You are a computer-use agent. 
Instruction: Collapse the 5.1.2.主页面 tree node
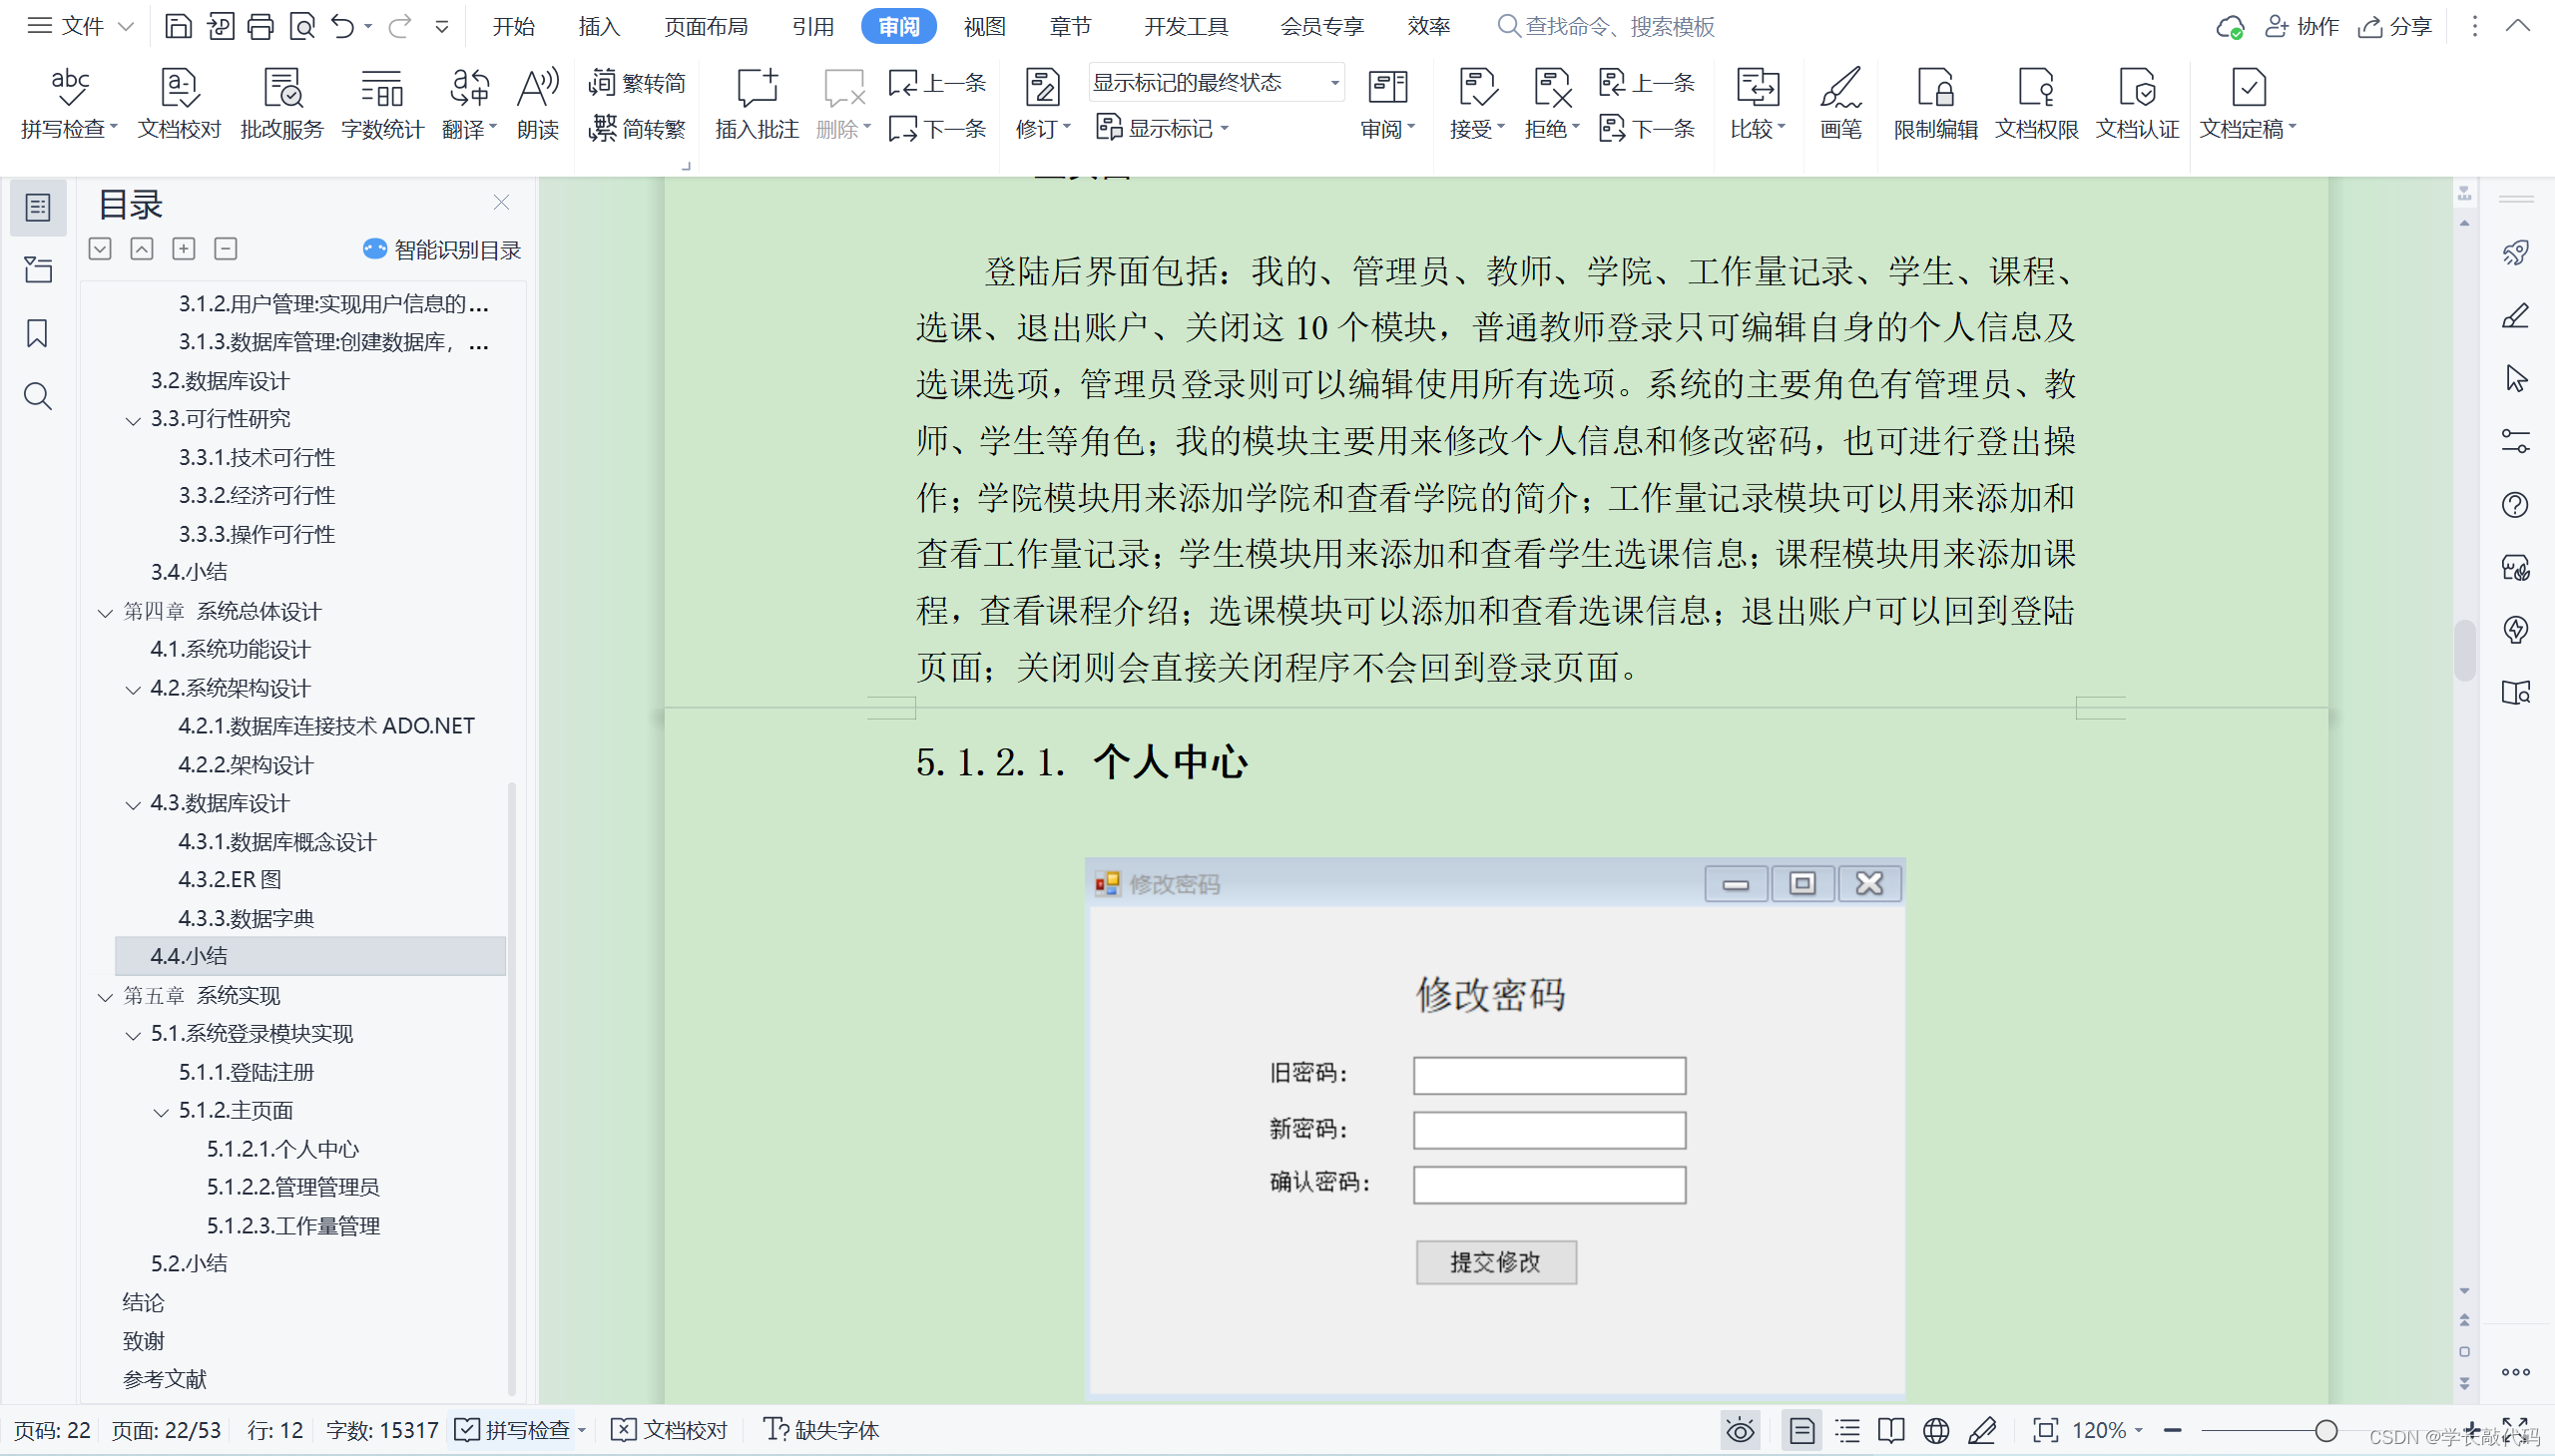point(161,1111)
